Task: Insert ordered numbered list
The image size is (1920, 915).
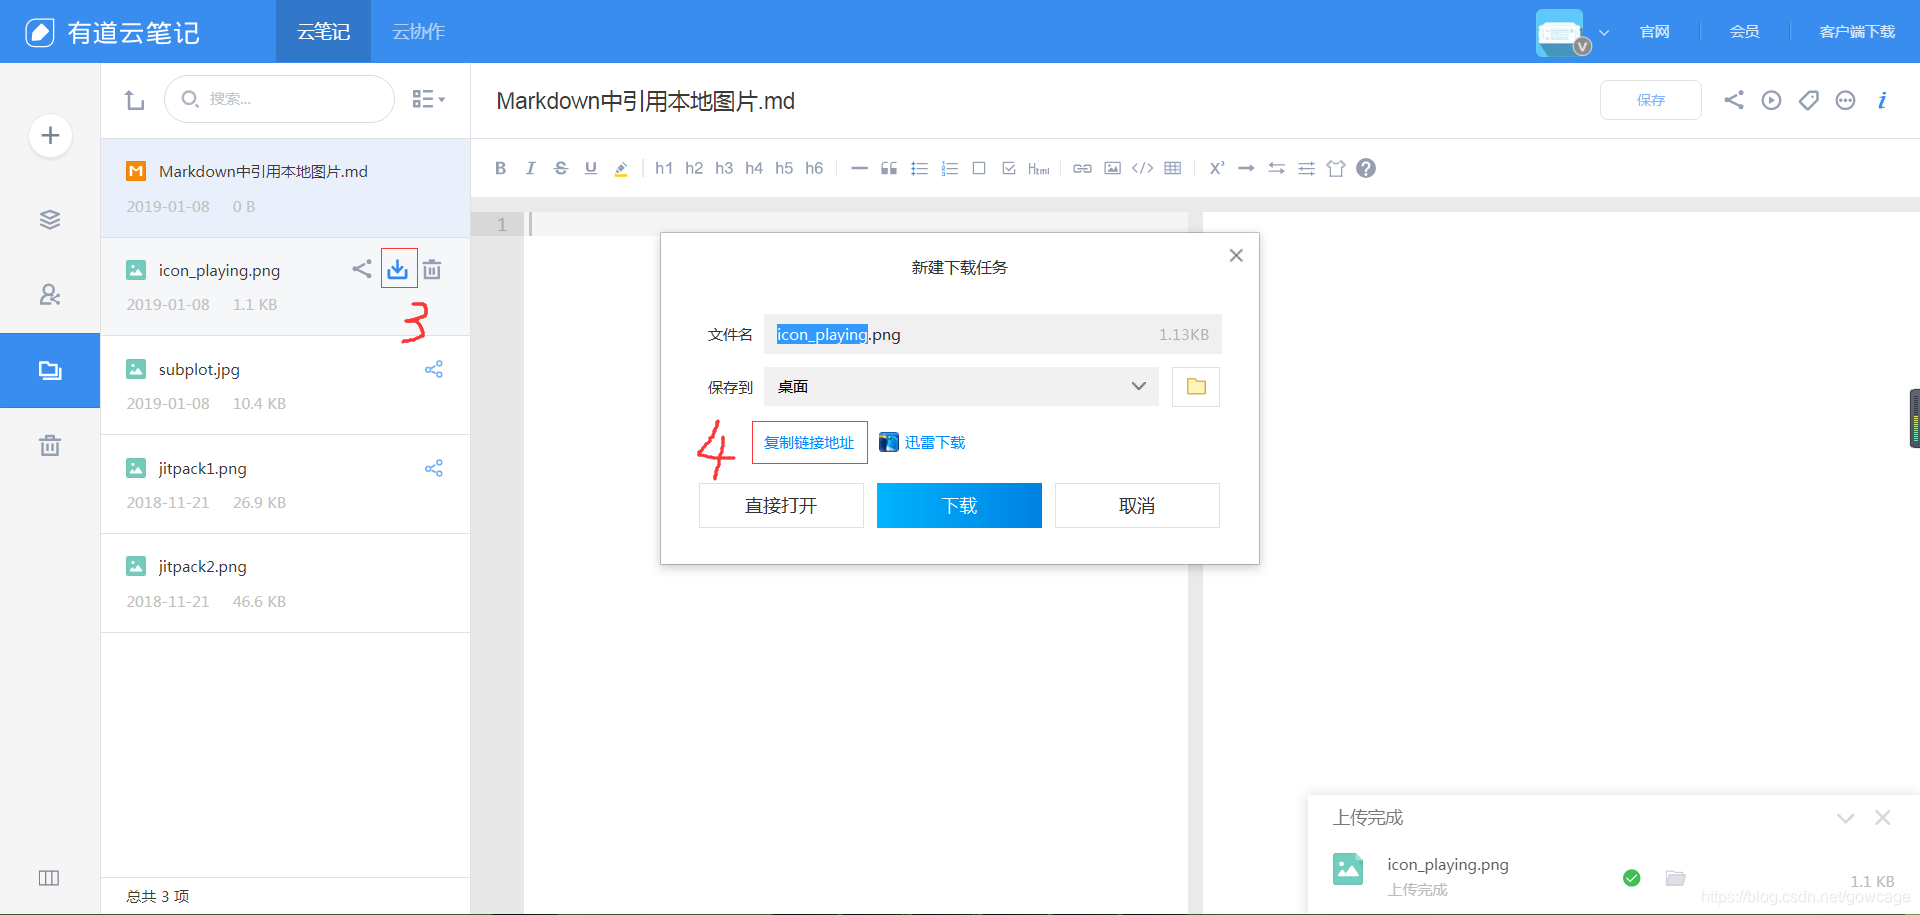Action: (x=949, y=168)
